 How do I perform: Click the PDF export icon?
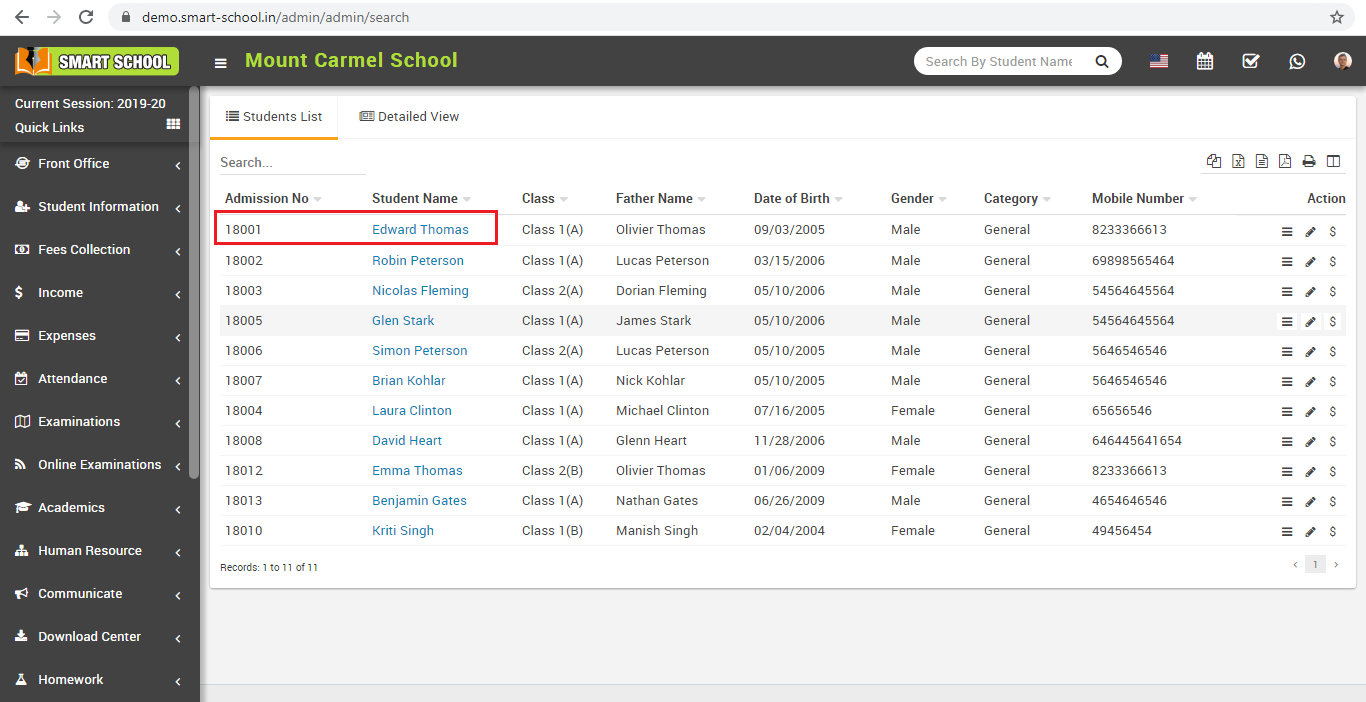(1285, 161)
